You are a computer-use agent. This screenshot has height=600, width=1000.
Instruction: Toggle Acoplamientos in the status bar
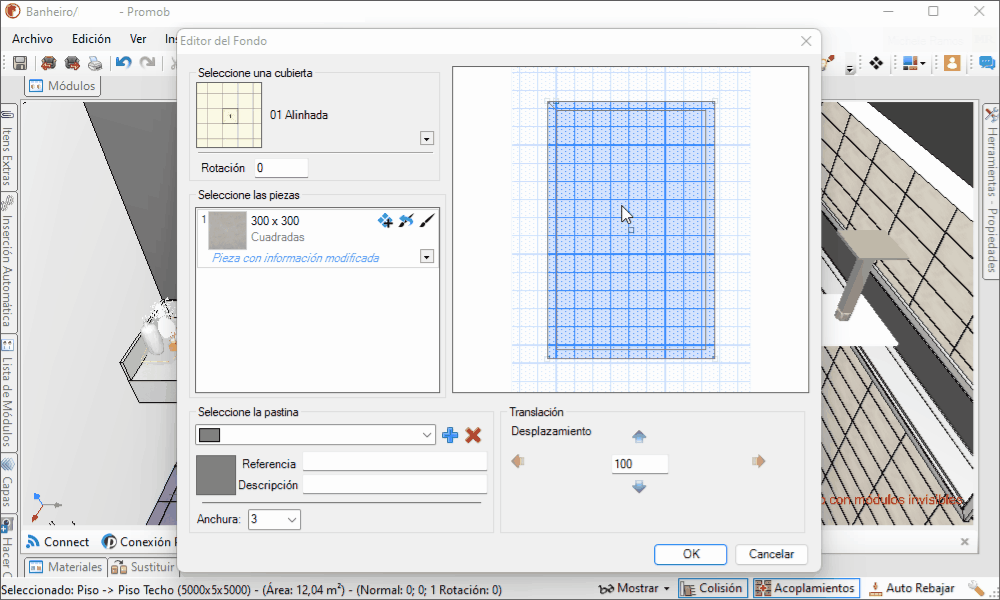(807, 589)
